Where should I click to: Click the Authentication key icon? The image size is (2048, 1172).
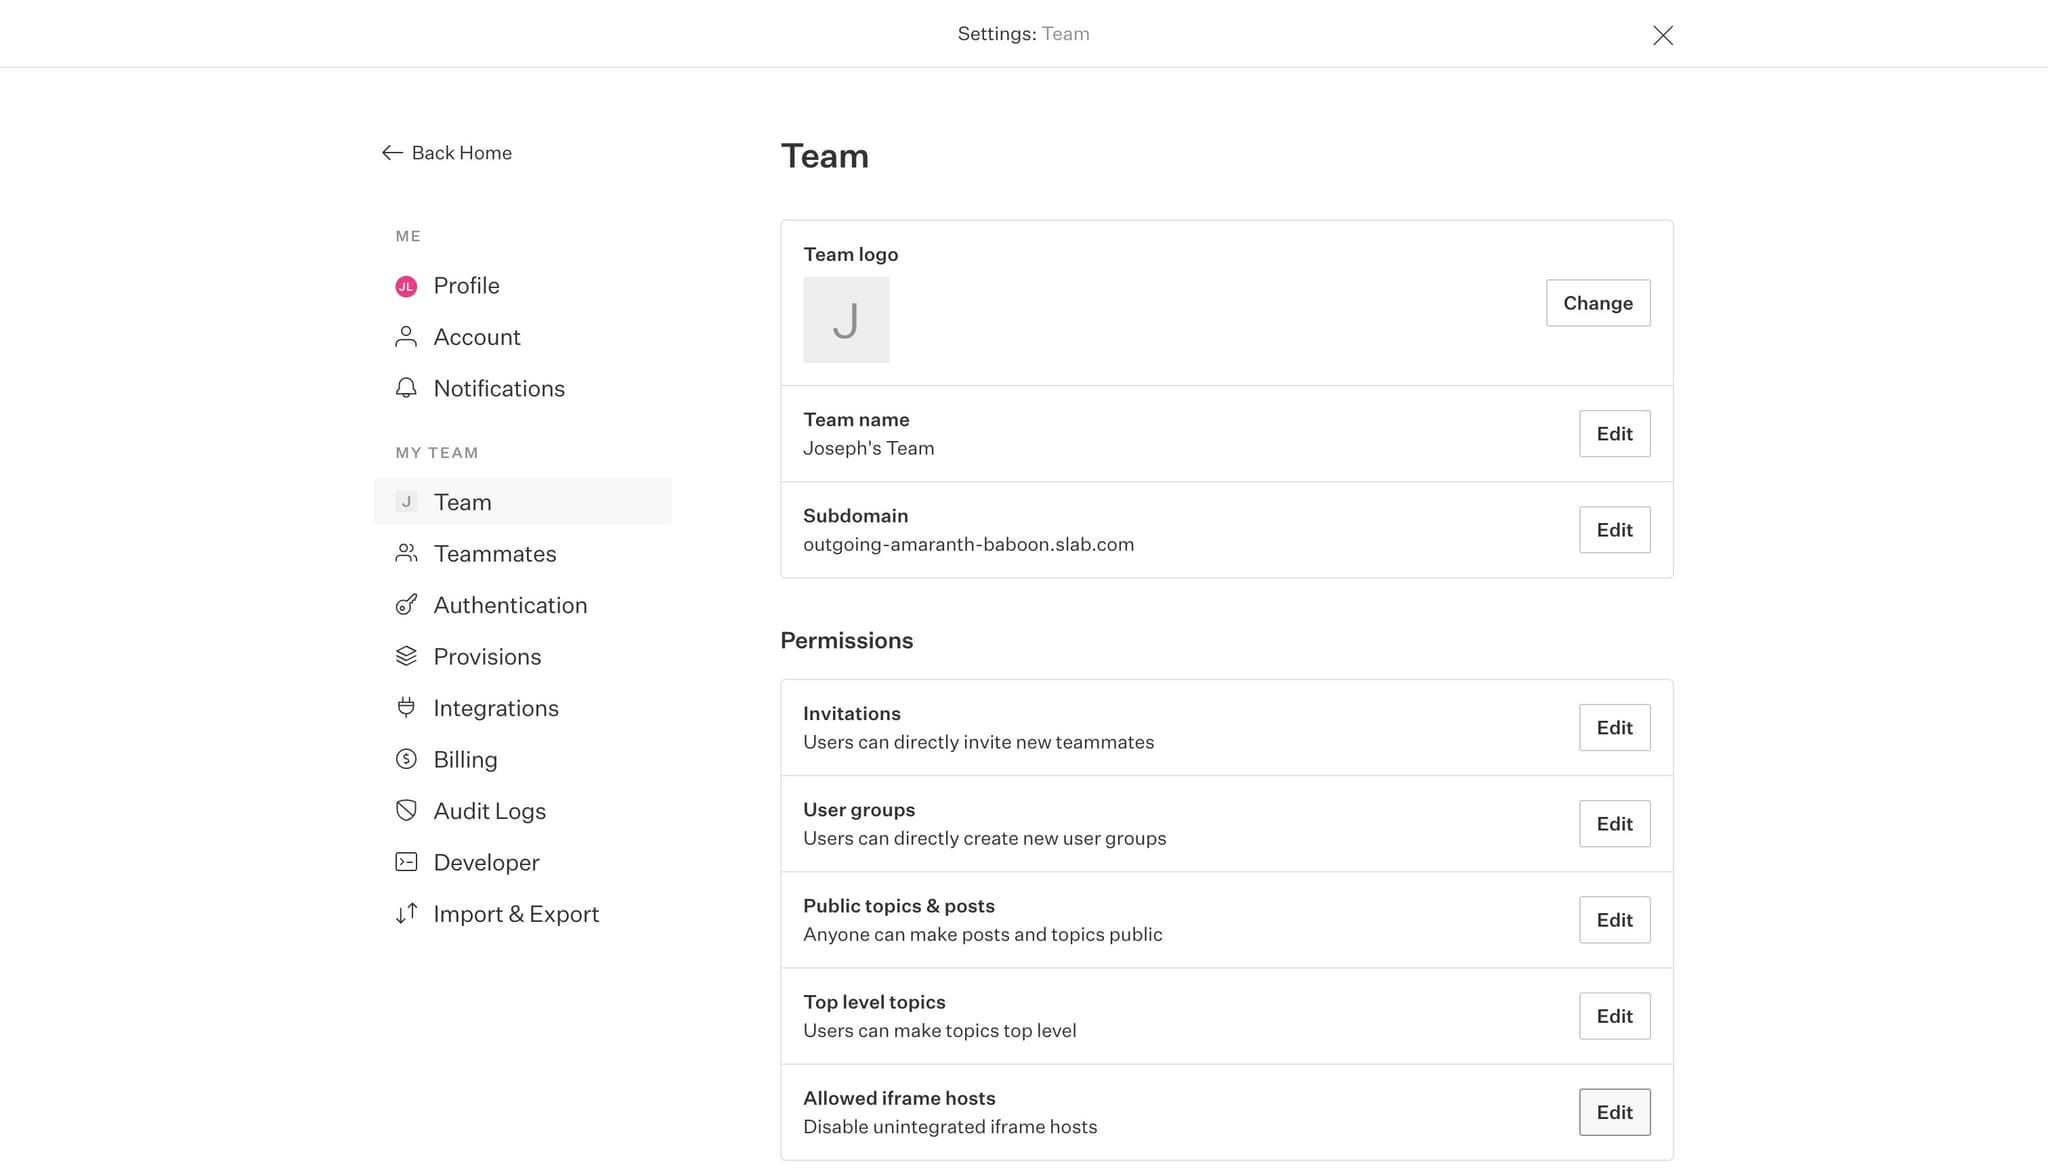tap(406, 605)
